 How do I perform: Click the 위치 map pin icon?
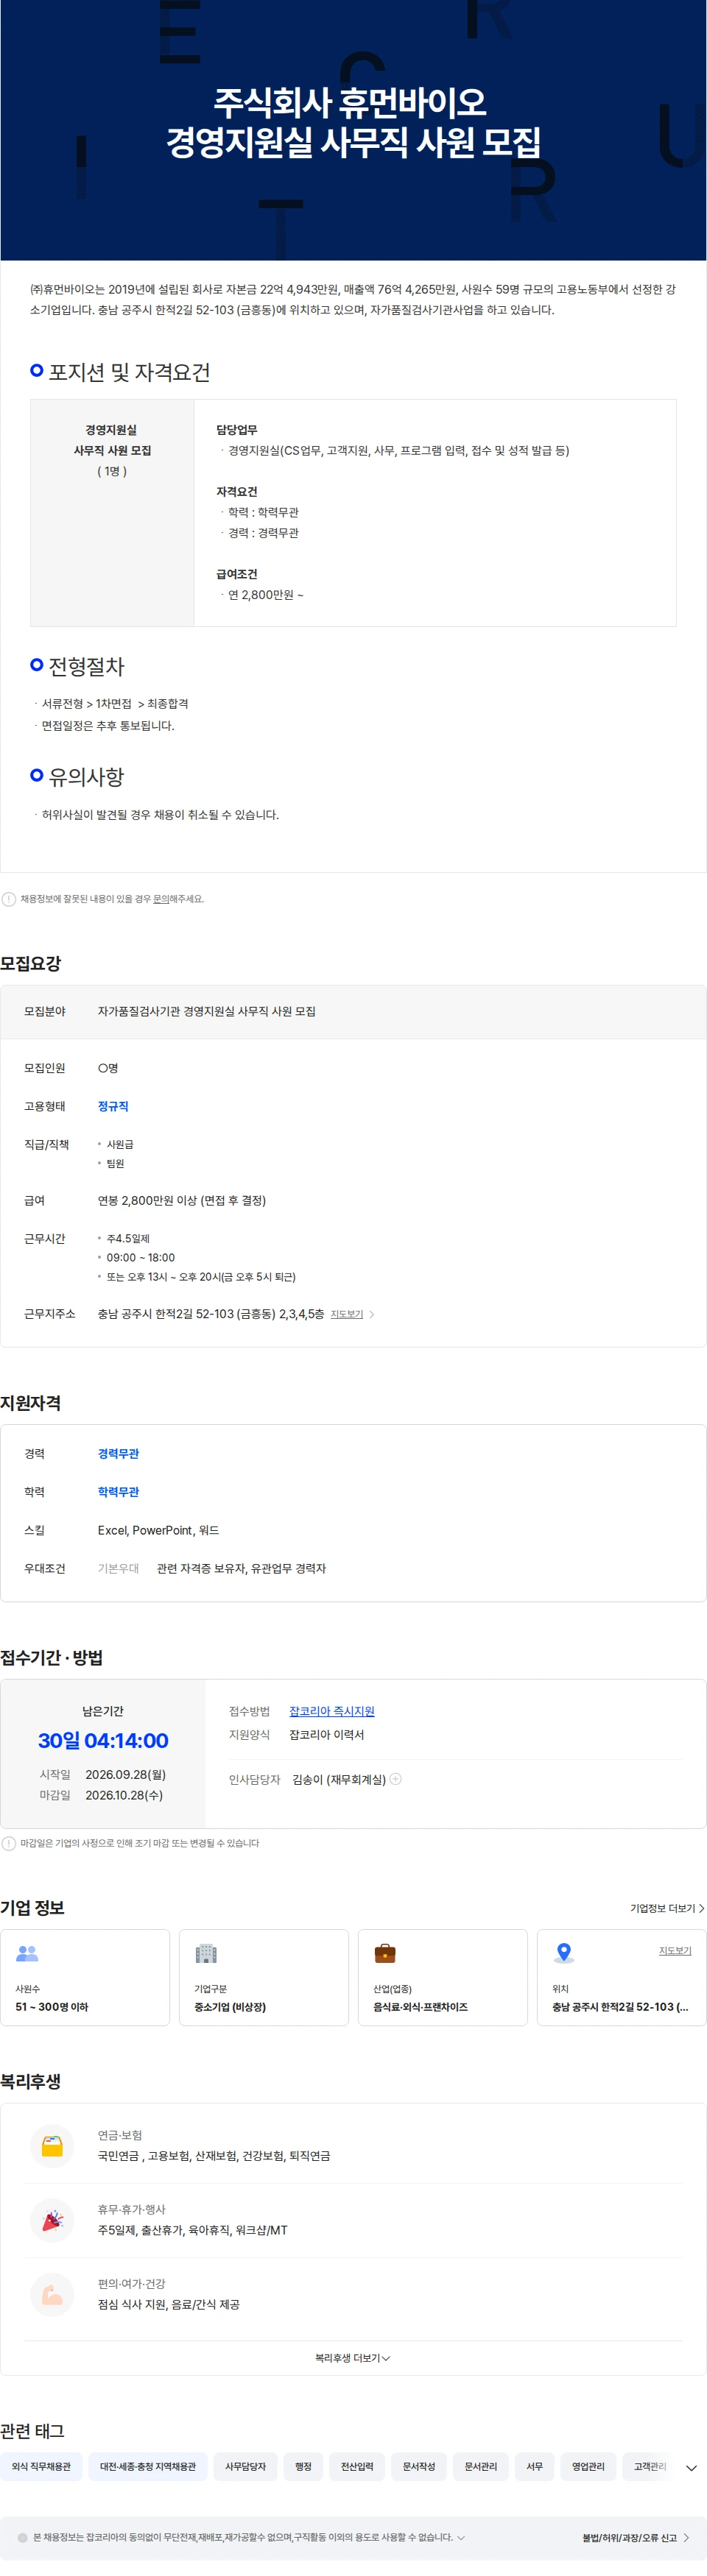(564, 1953)
